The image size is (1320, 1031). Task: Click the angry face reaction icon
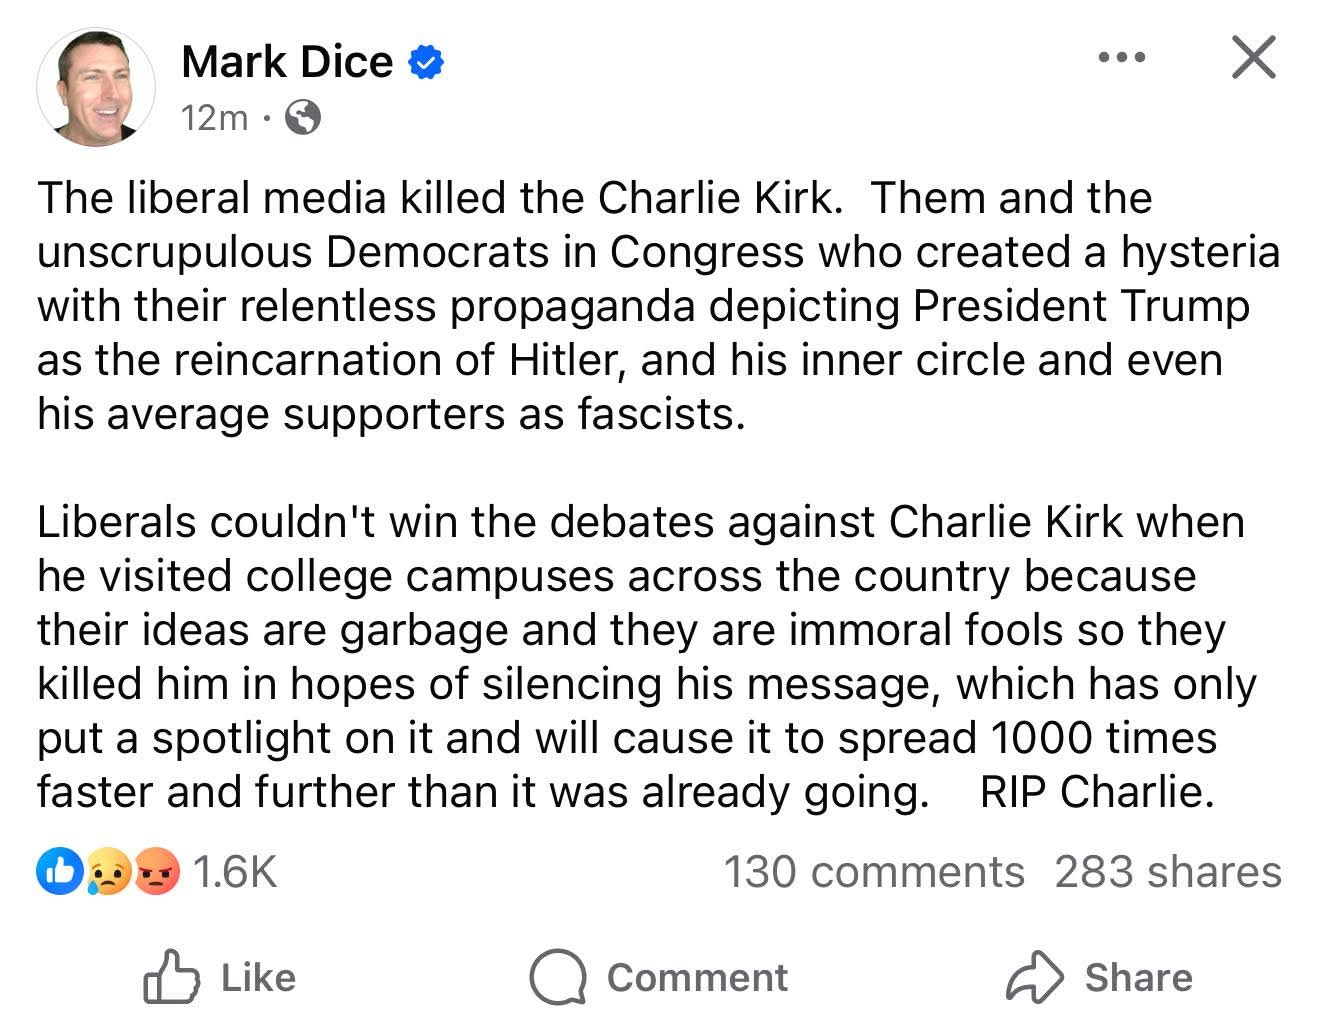point(155,871)
